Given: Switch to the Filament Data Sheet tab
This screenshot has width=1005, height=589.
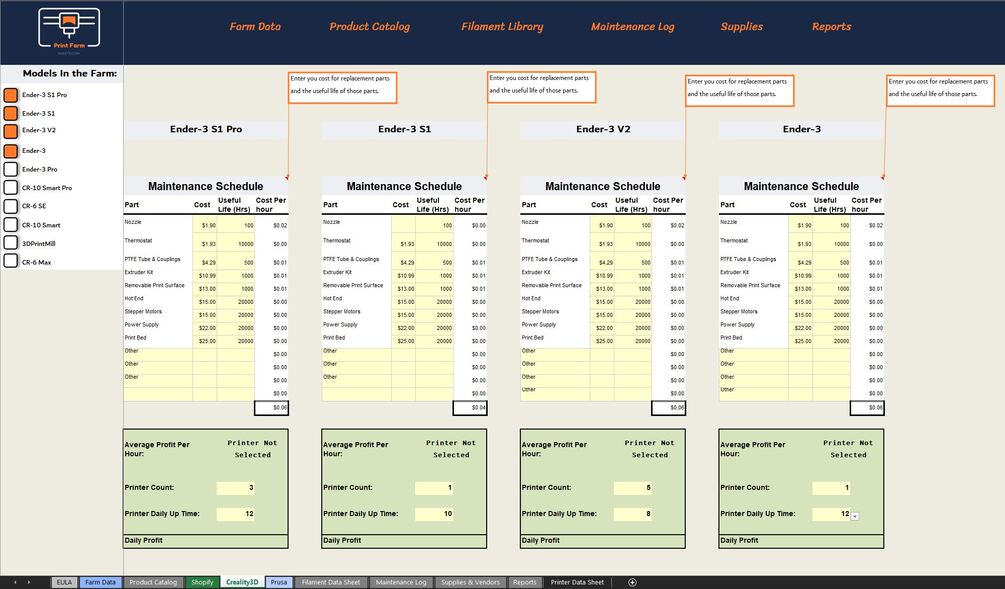Looking at the screenshot, I should pos(331,582).
